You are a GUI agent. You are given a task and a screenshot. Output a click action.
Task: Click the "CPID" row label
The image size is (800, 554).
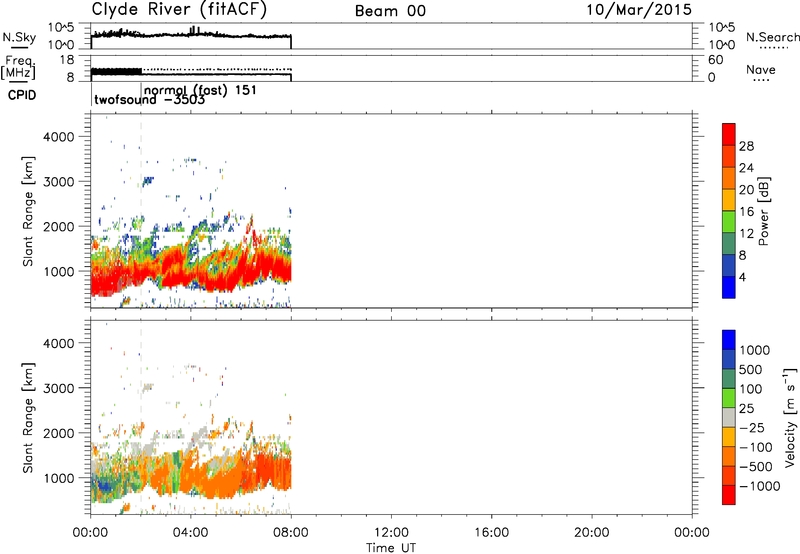[22, 95]
